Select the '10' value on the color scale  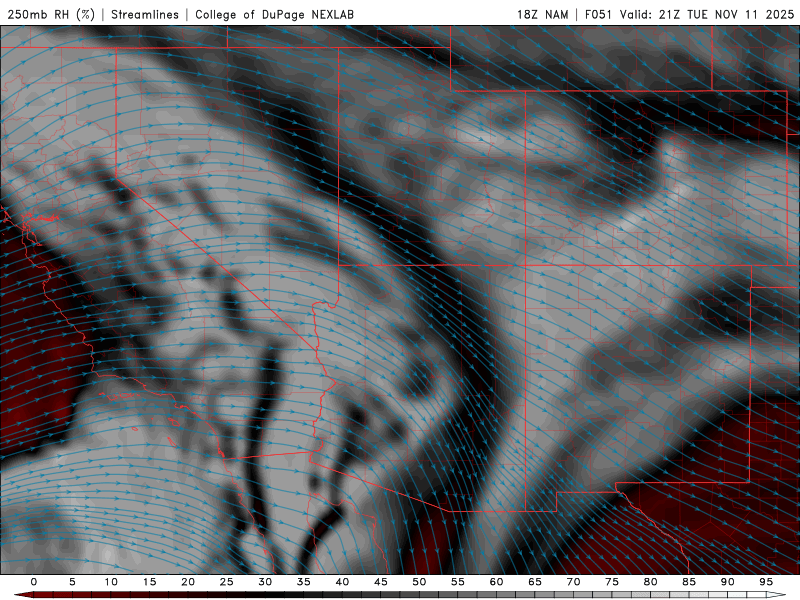[111, 582]
